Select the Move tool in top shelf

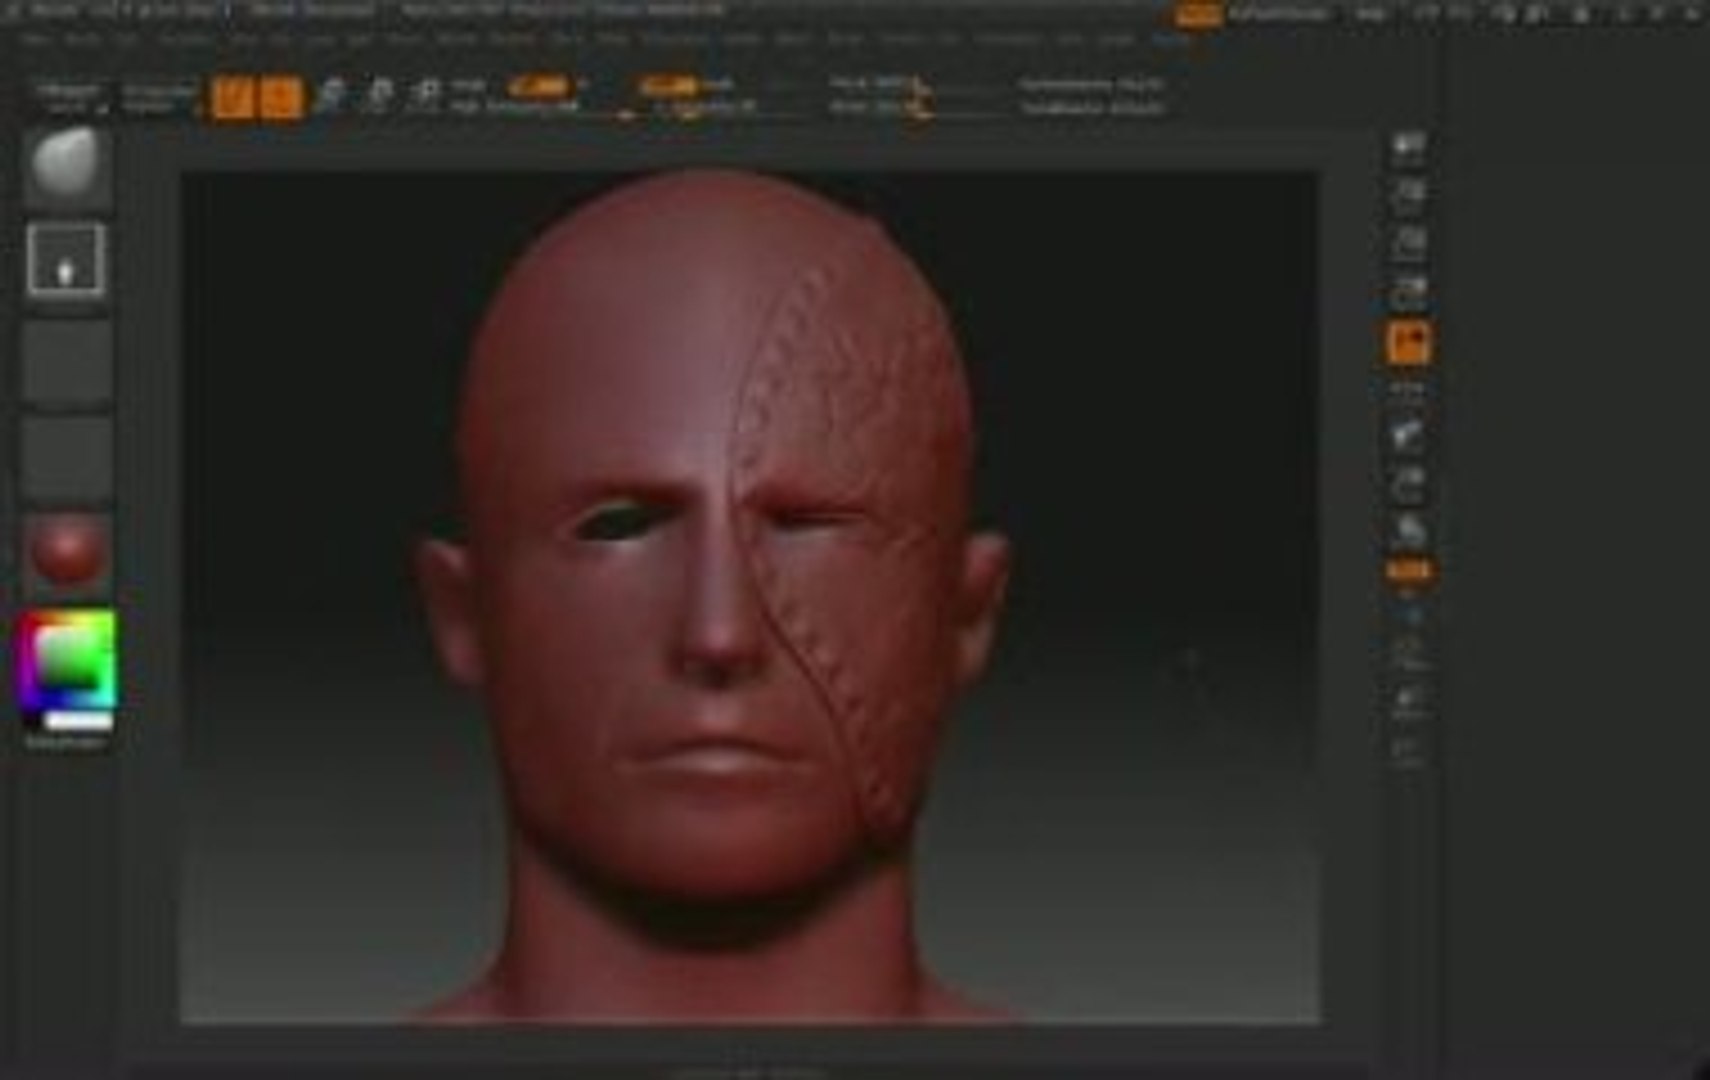pos(331,96)
